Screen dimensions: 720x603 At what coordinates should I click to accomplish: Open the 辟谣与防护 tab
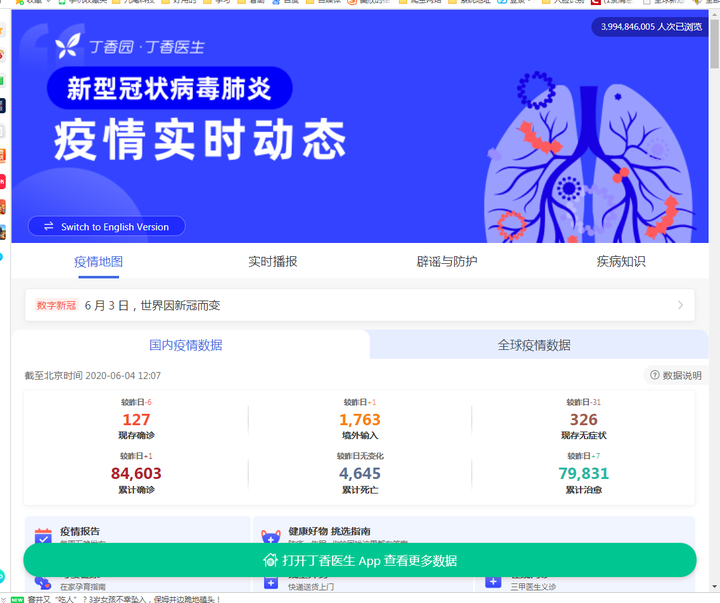pos(447,262)
